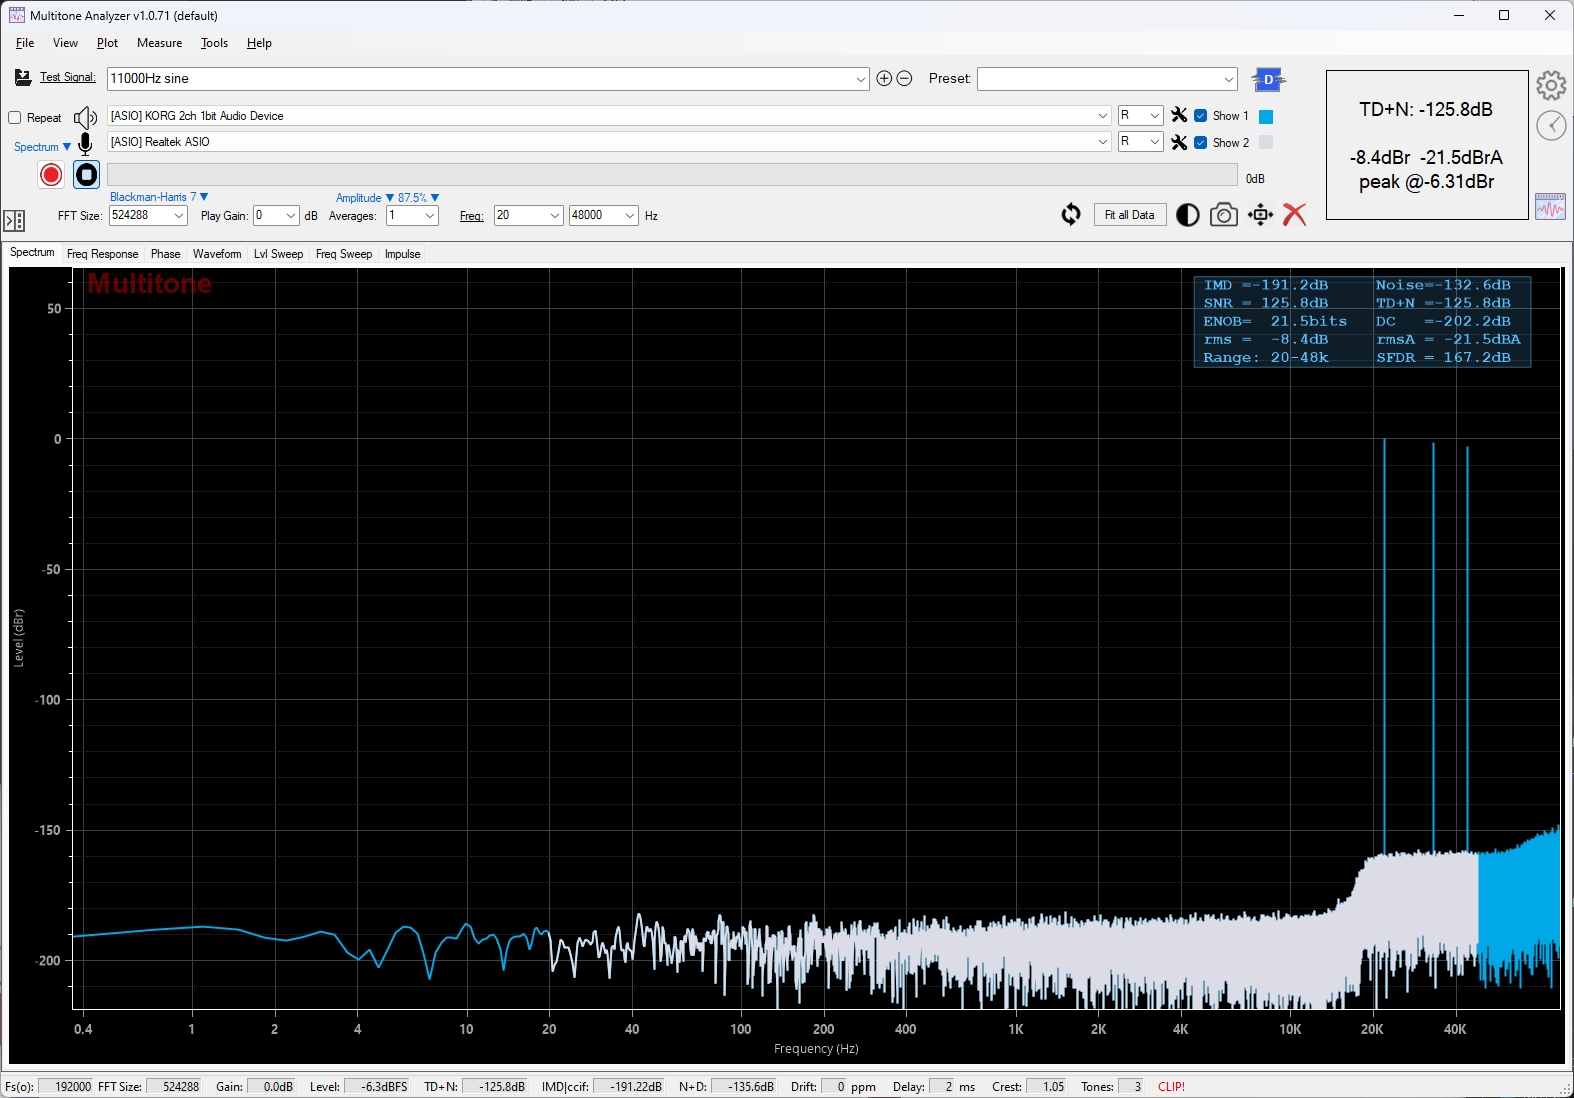Stop measurement with the stop button
The height and width of the screenshot is (1098, 1574).
87,175
